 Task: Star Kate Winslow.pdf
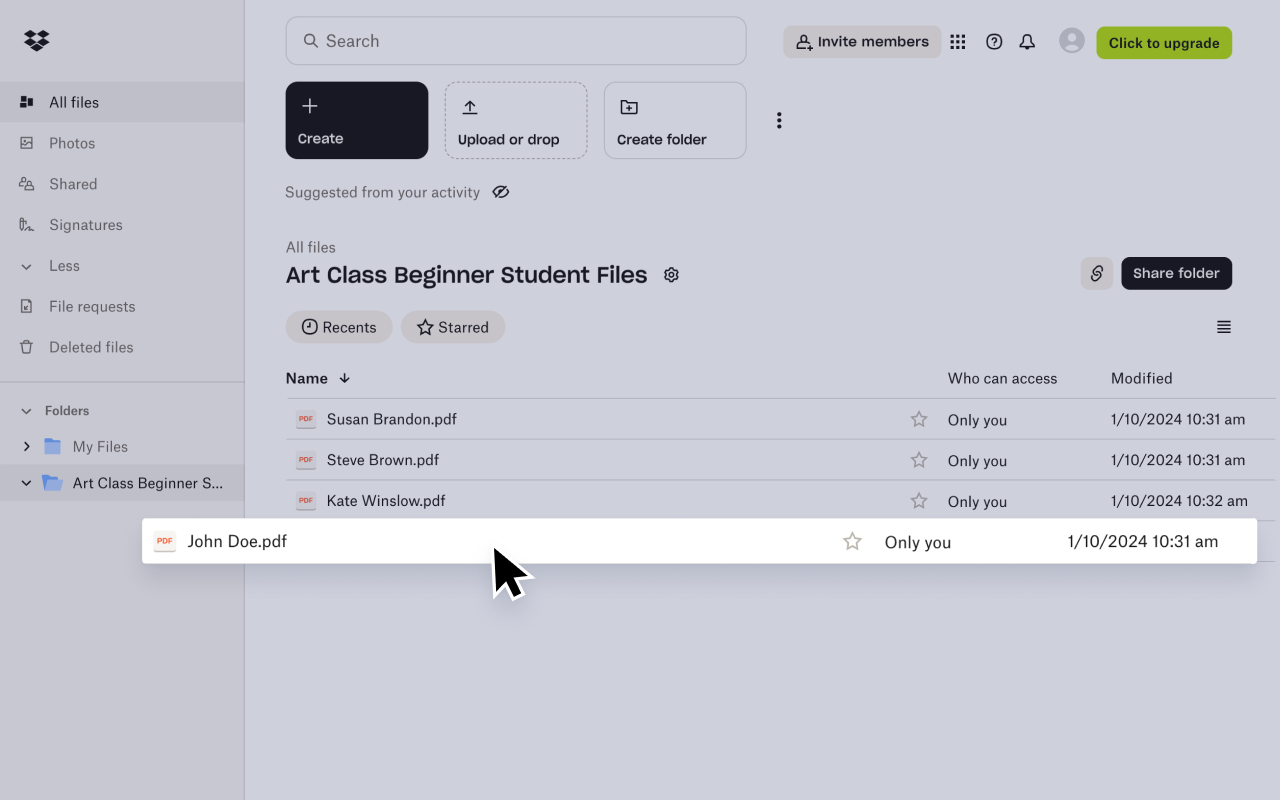coord(919,501)
